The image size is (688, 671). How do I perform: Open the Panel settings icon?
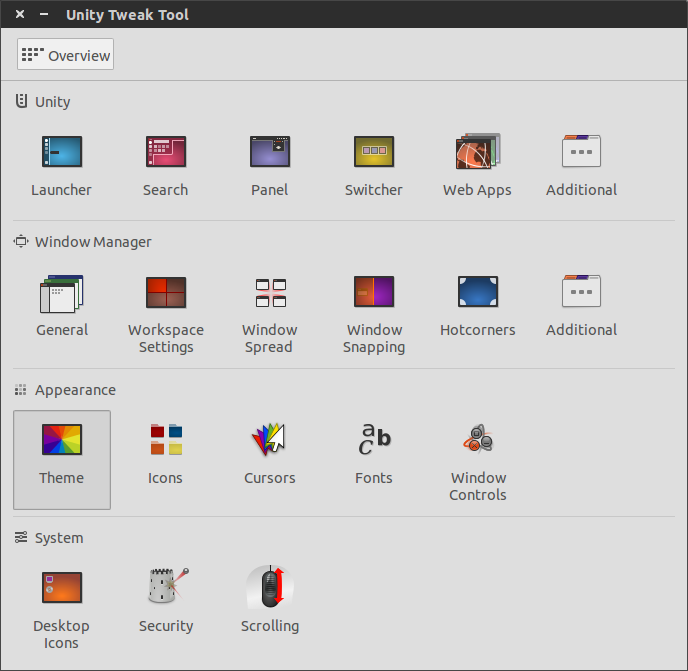pyautogui.click(x=270, y=152)
